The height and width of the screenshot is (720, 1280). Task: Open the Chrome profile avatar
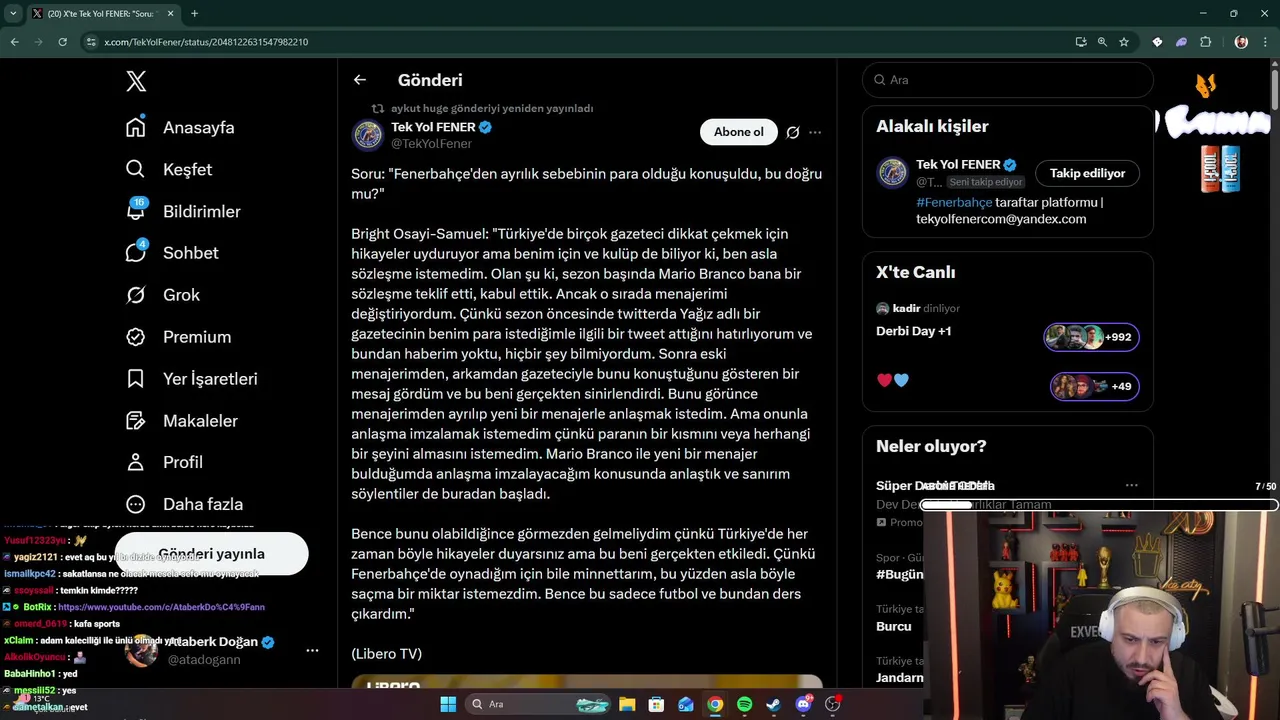click(1241, 42)
